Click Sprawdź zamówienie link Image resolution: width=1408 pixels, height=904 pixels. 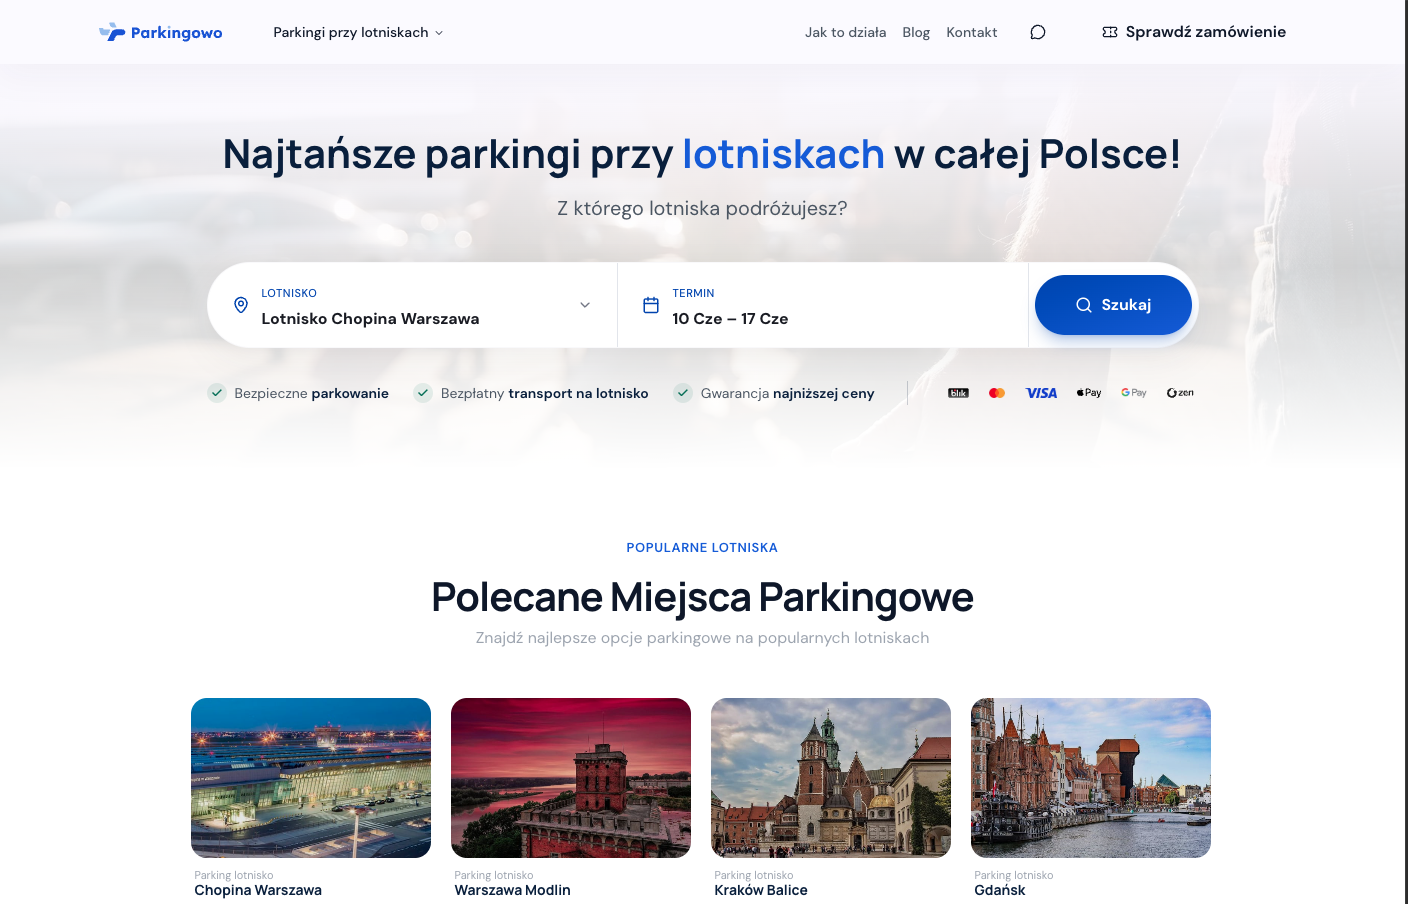click(1194, 32)
